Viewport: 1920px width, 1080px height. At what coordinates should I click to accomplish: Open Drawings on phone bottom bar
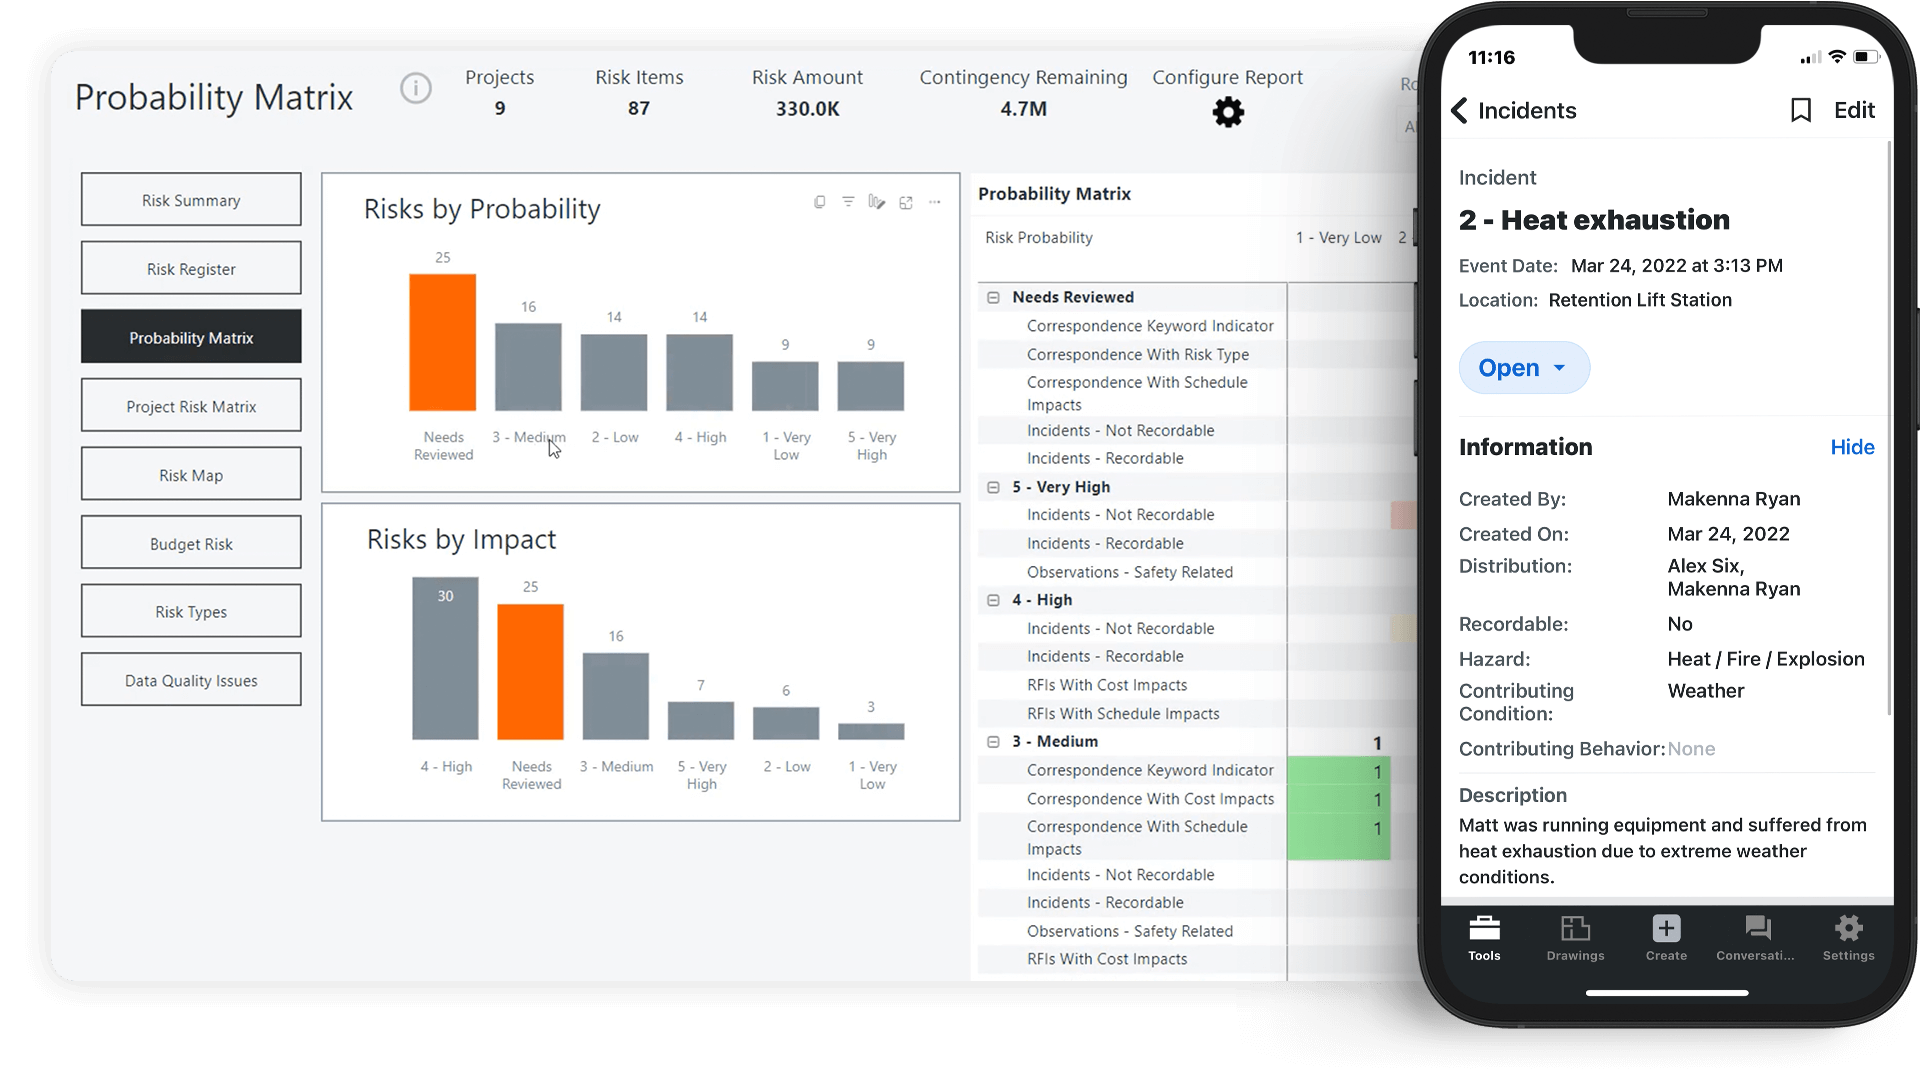(1575, 939)
